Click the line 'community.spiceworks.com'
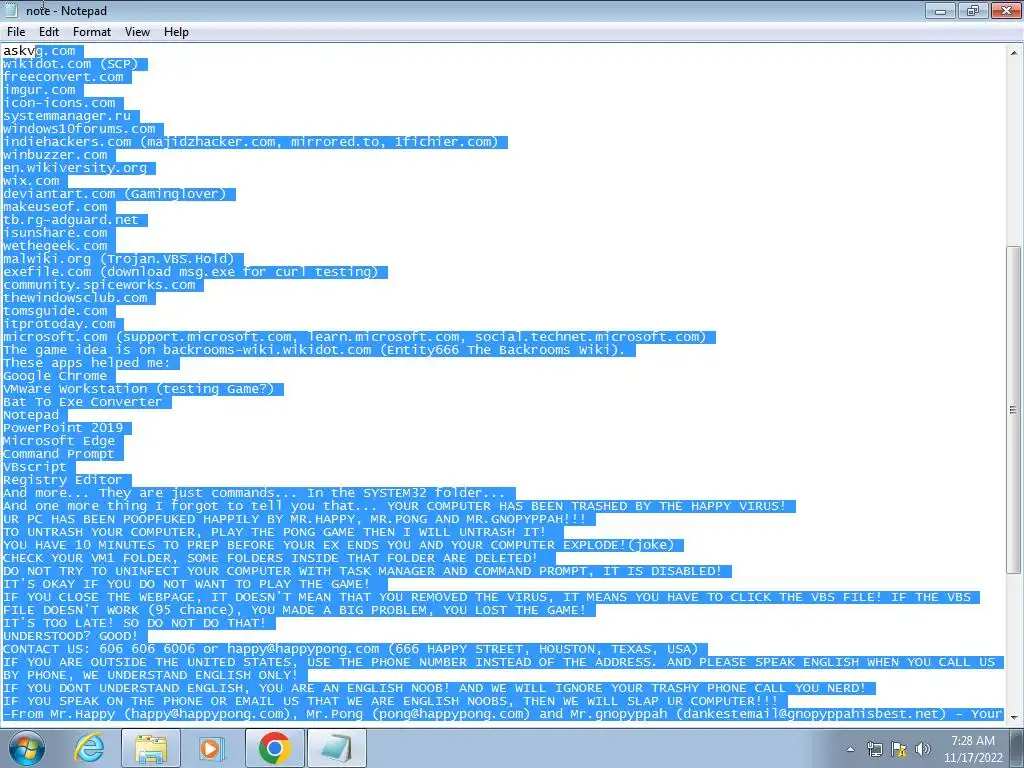Viewport: 1024px width, 768px height. coord(99,285)
